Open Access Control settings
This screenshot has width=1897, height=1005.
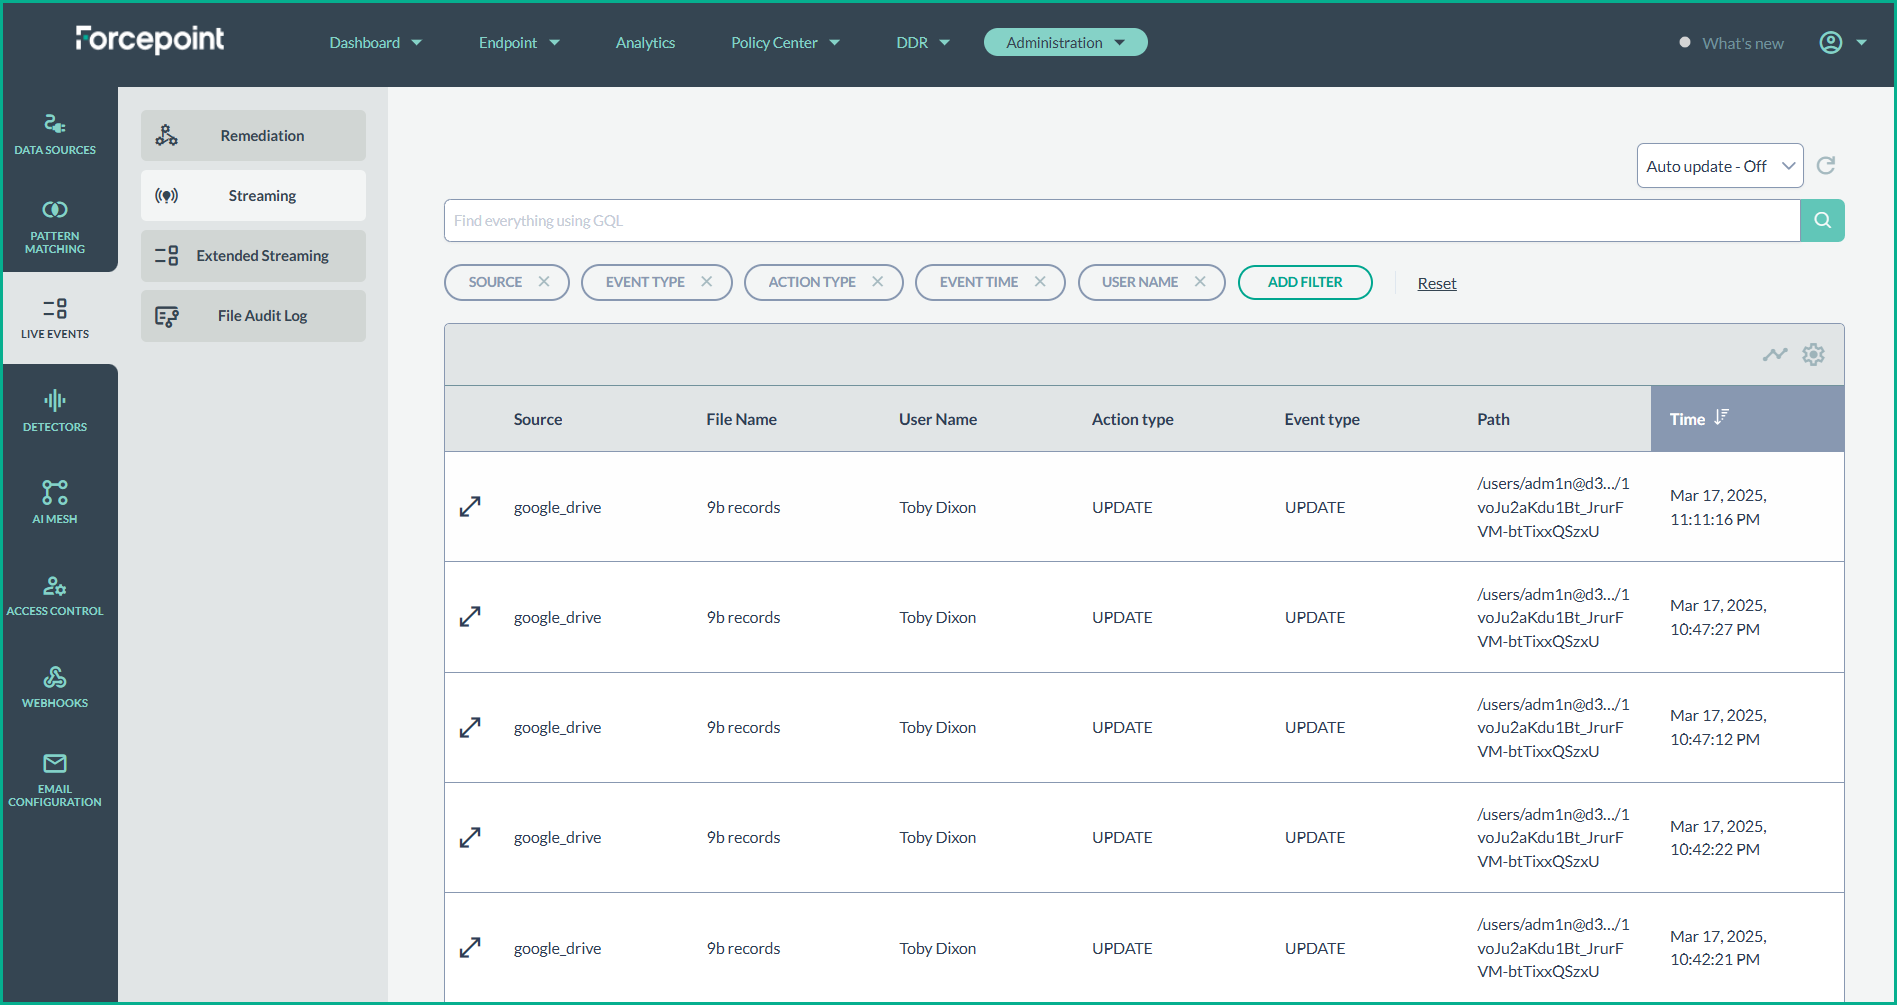point(55,595)
